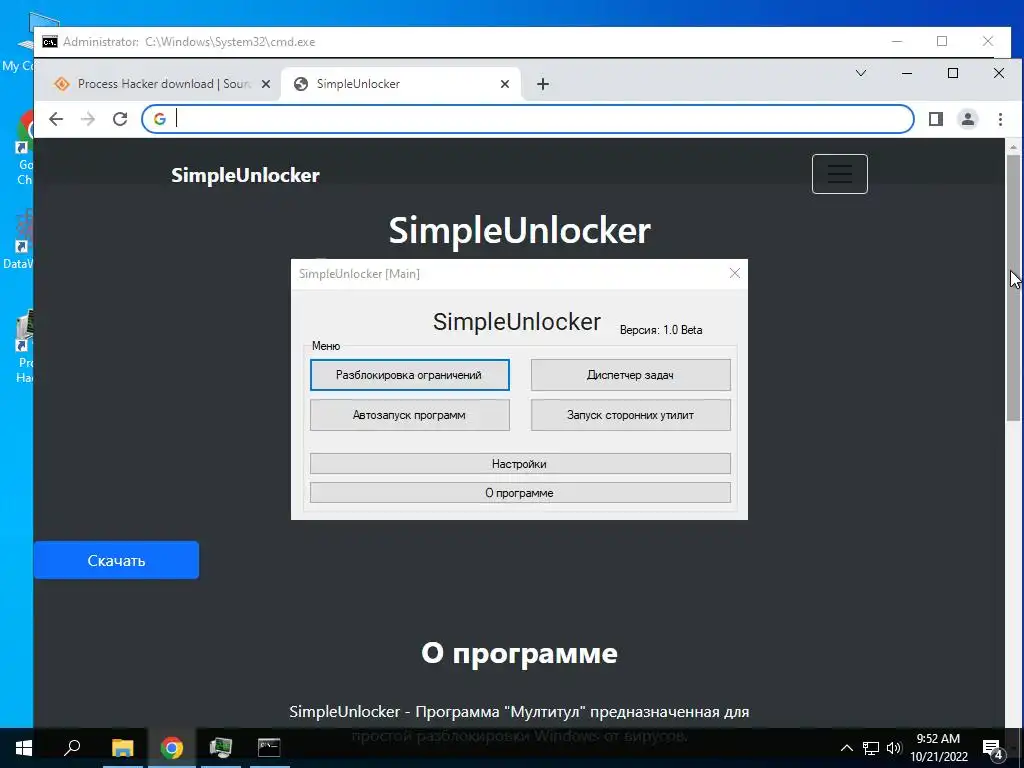Open File Explorer from taskbar
Viewport: 1024px width, 768px height.
[122, 748]
